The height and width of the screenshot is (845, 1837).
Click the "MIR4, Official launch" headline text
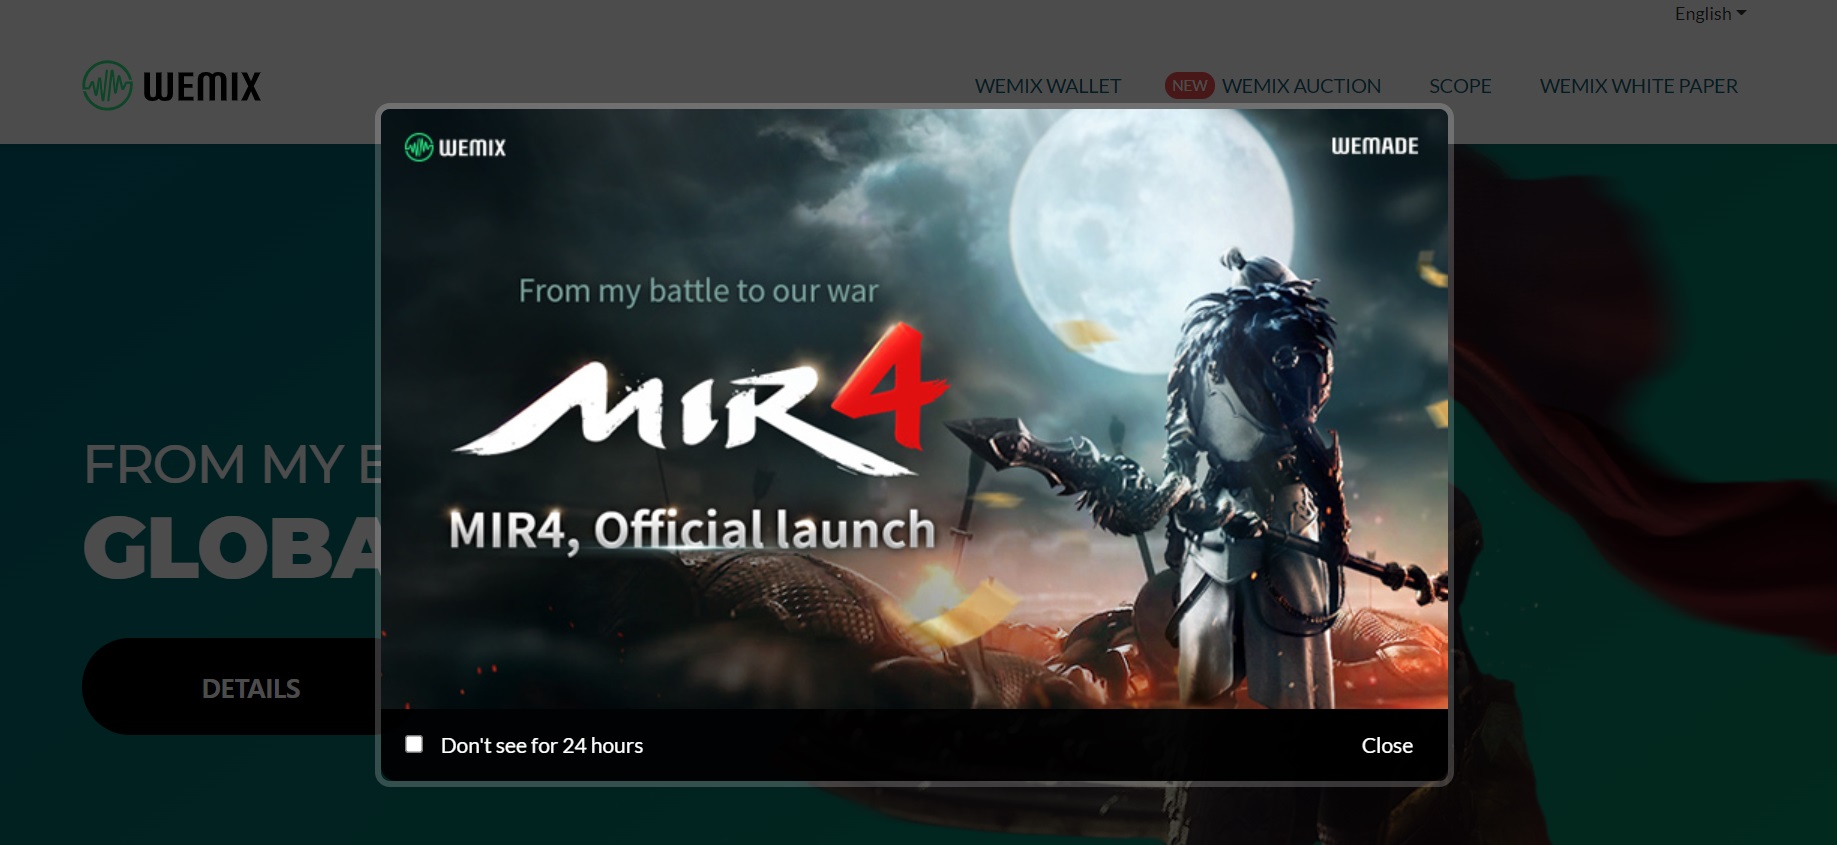coord(692,529)
